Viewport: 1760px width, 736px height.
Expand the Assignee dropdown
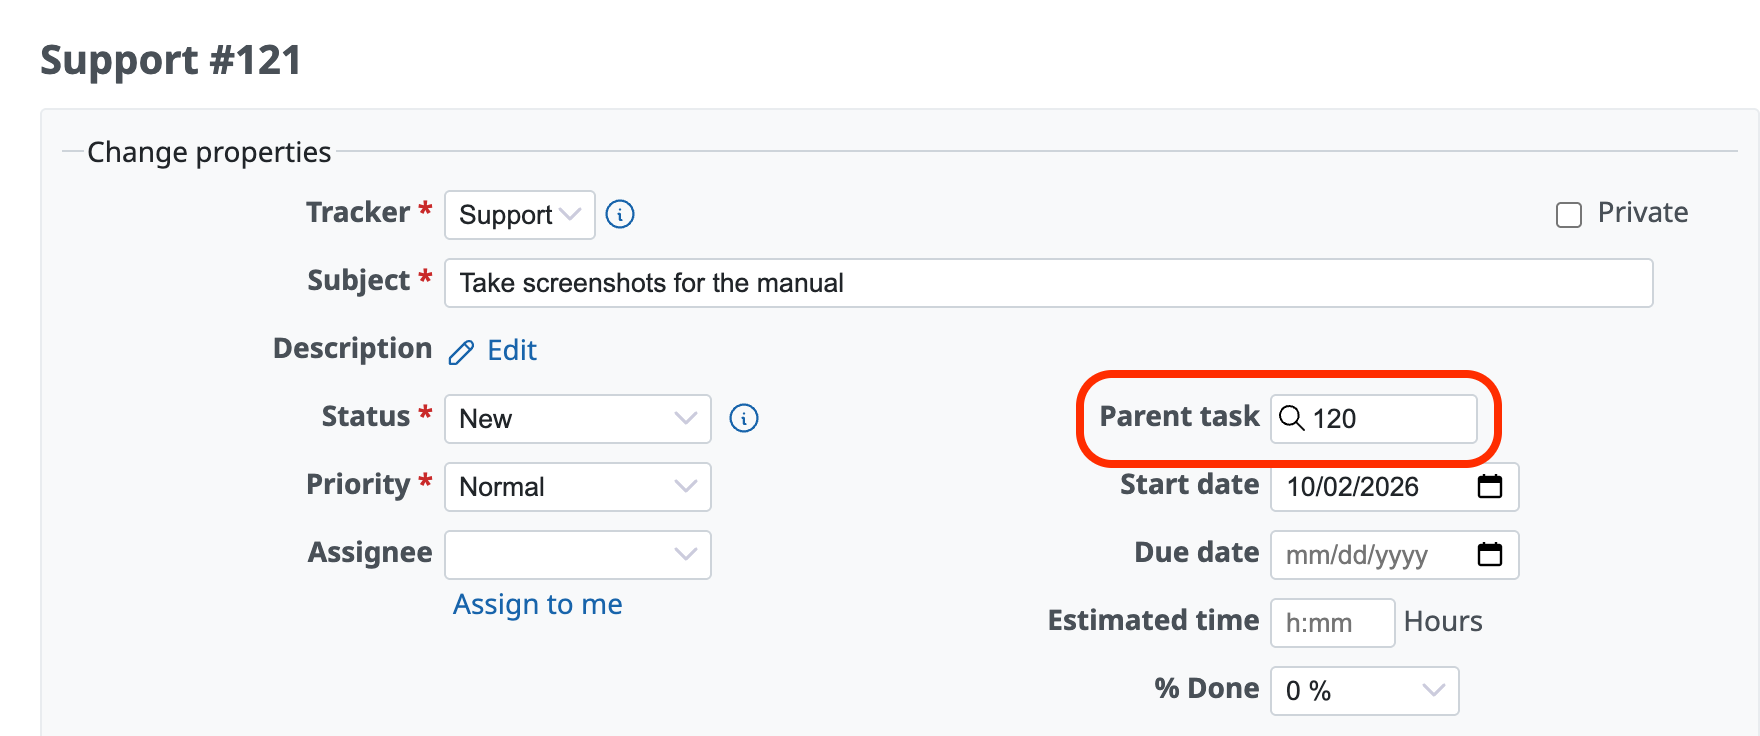(578, 555)
